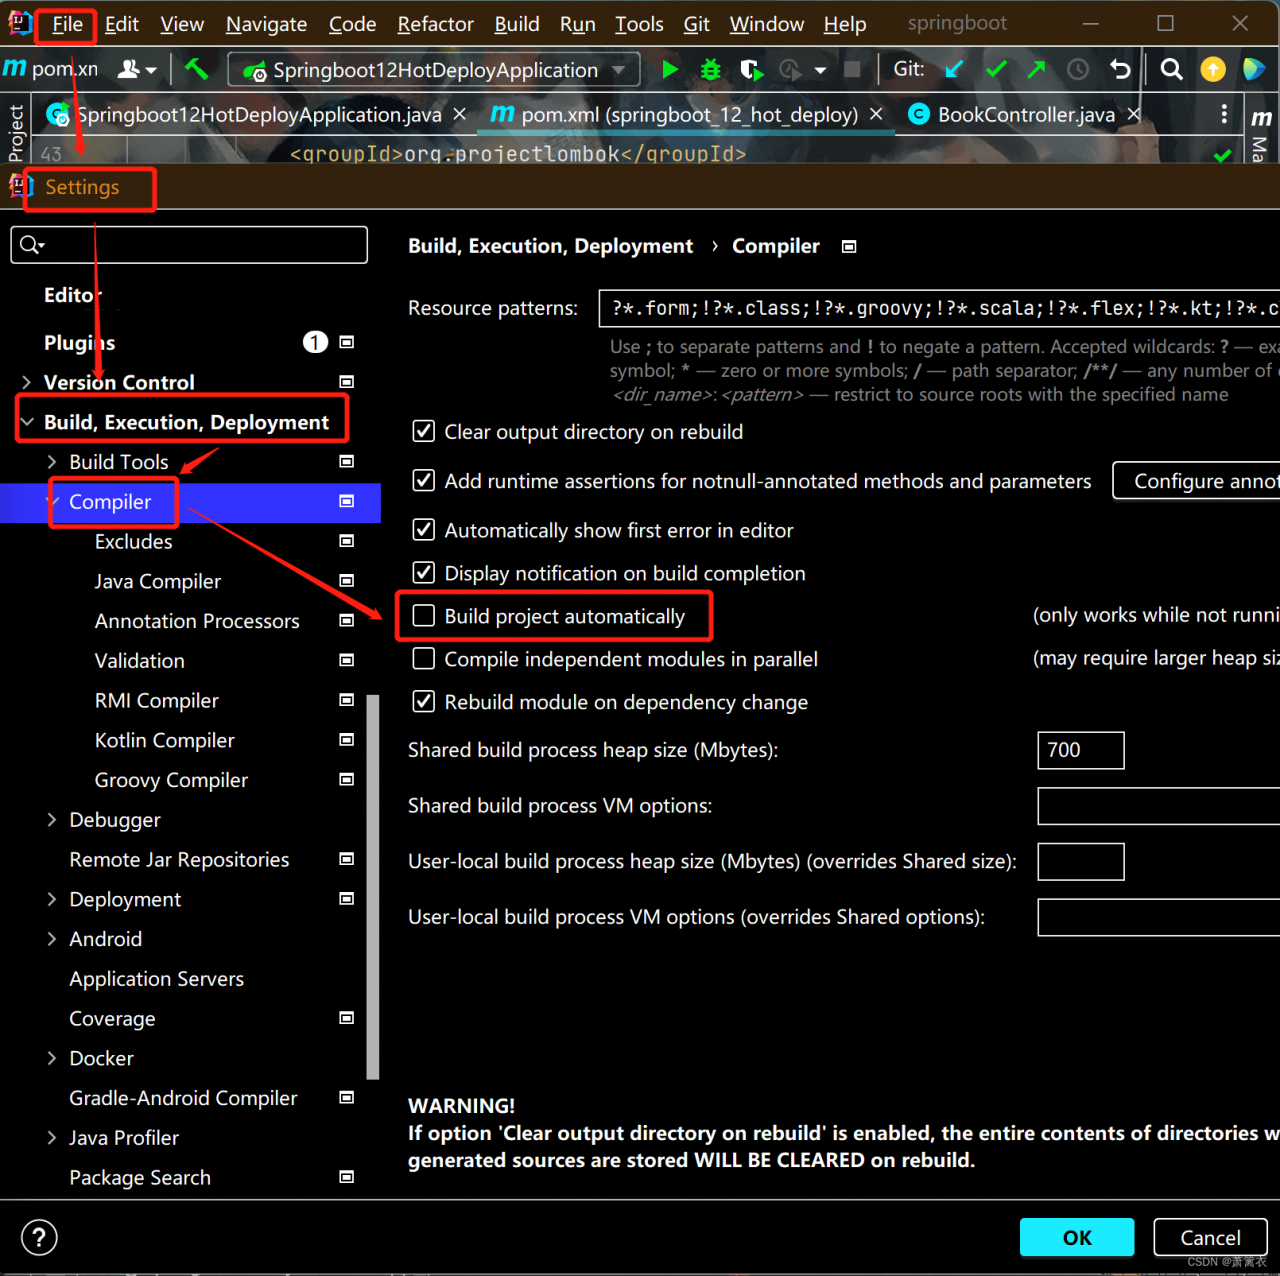Click Git Update Project blue arrow
1280x1276 pixels.
[954, 69]
